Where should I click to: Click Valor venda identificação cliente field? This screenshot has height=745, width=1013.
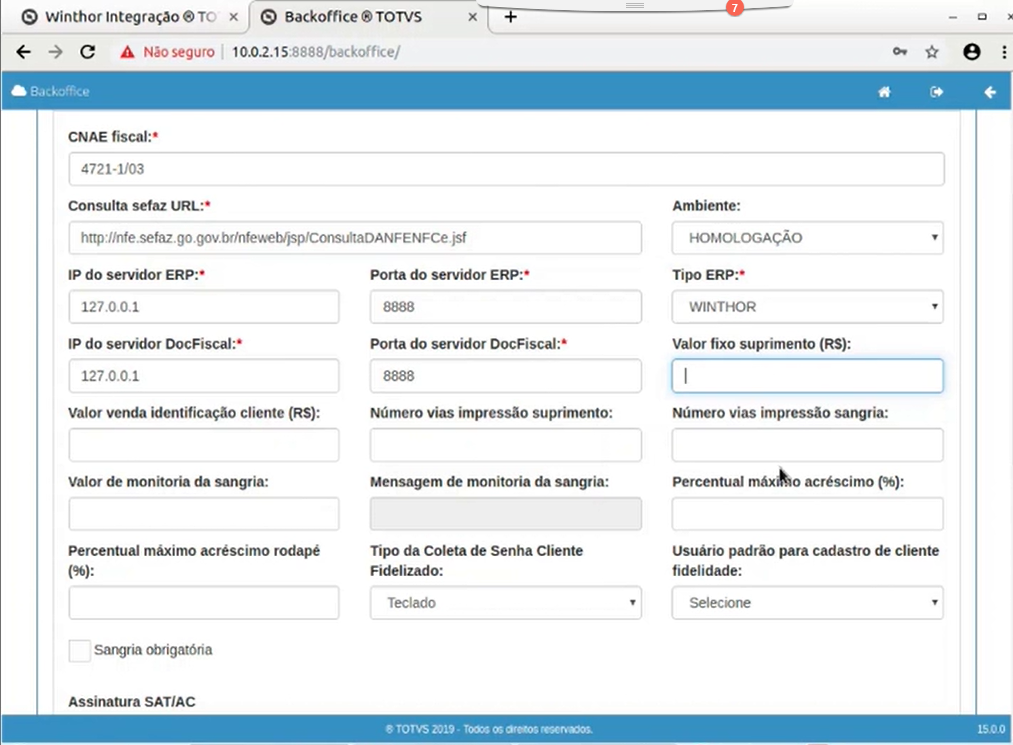click(204, 445)
